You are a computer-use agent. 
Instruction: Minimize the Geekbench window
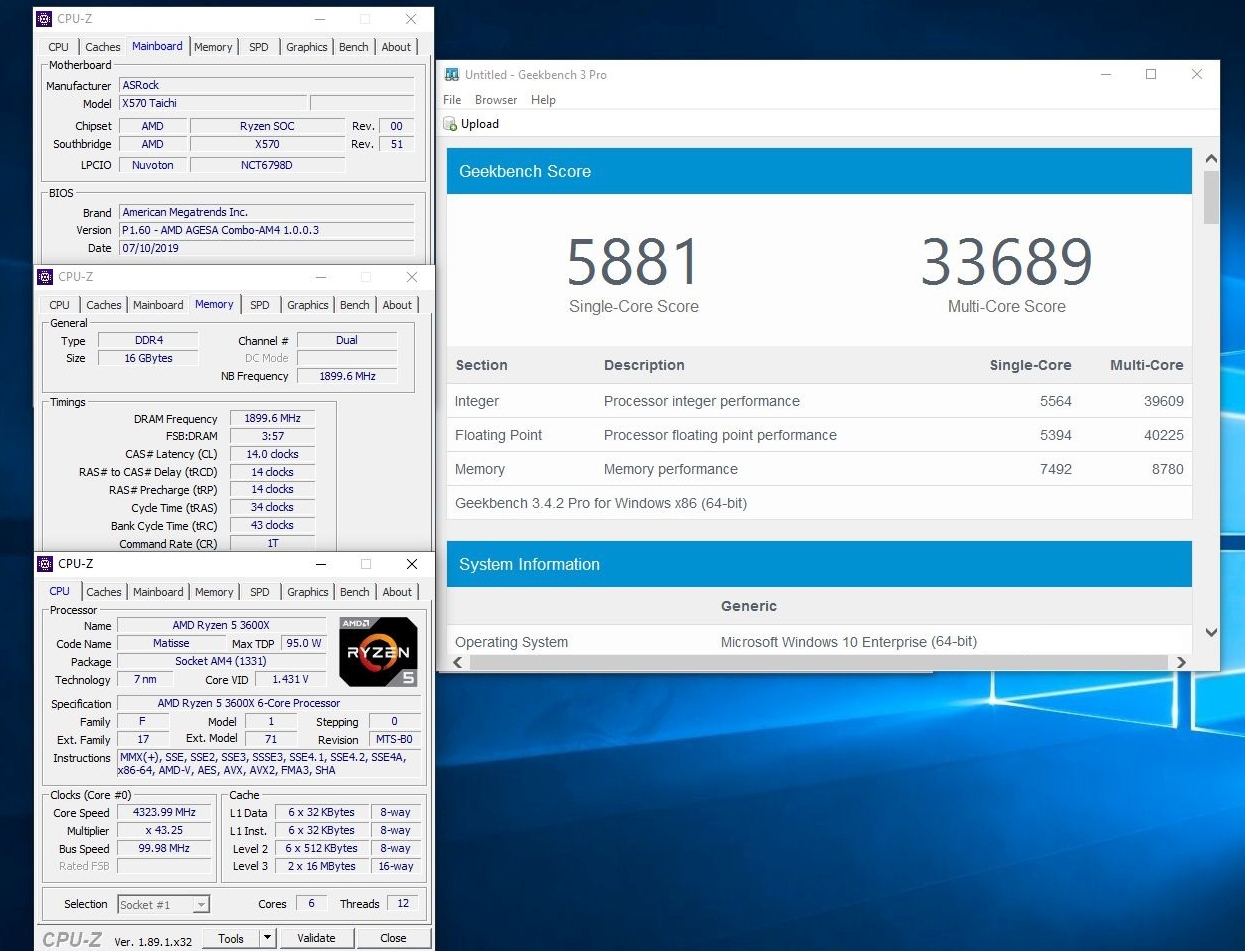coord(1106,74)
